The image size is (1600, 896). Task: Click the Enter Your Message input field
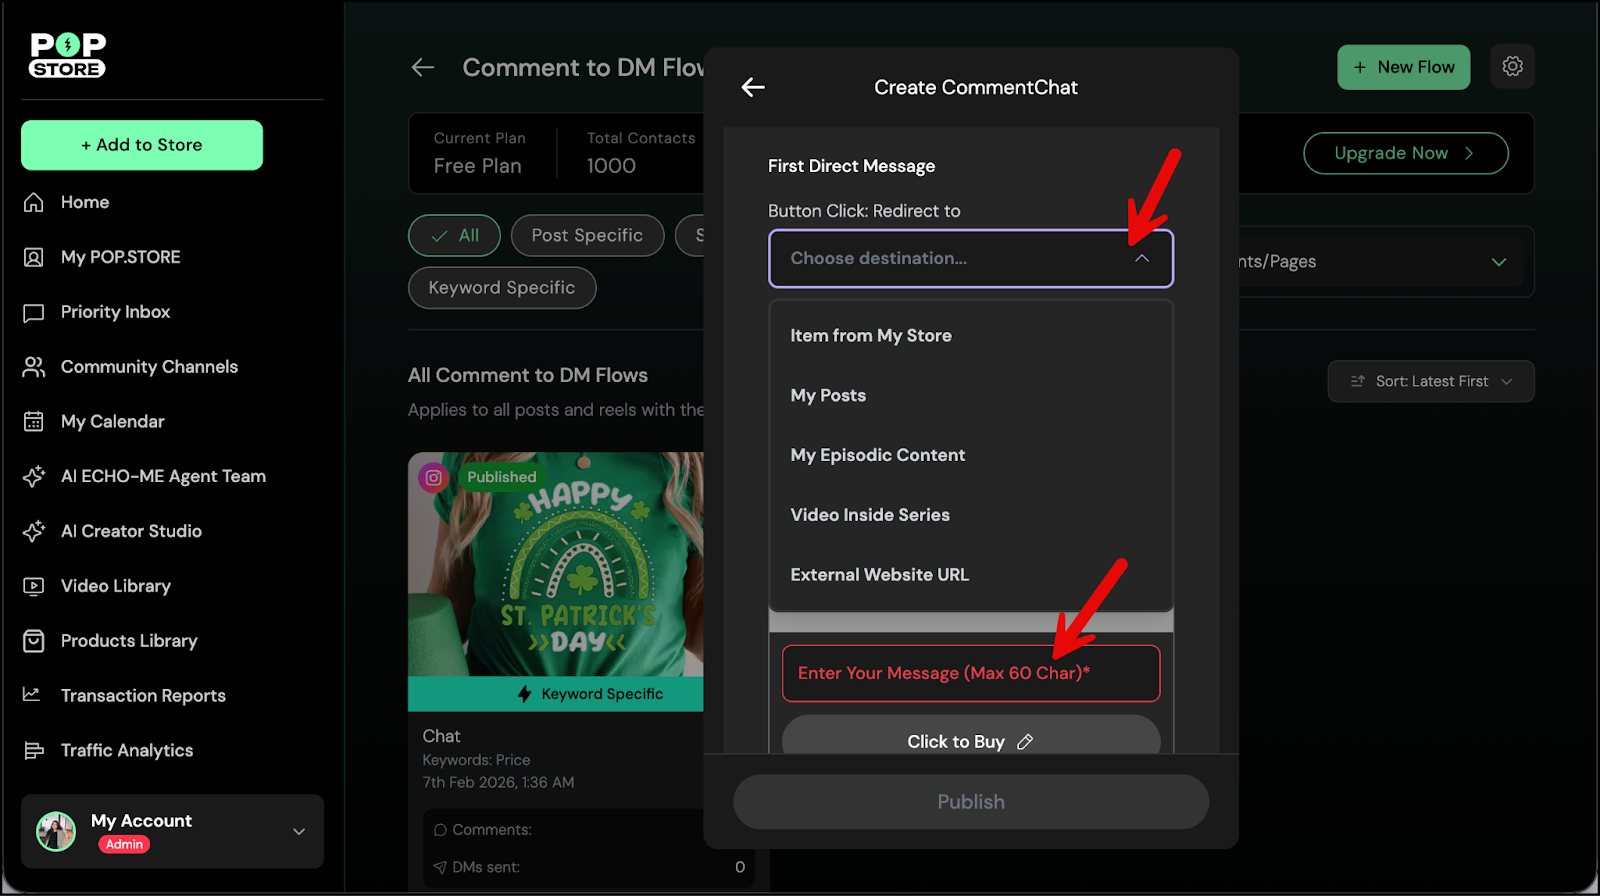970,673
